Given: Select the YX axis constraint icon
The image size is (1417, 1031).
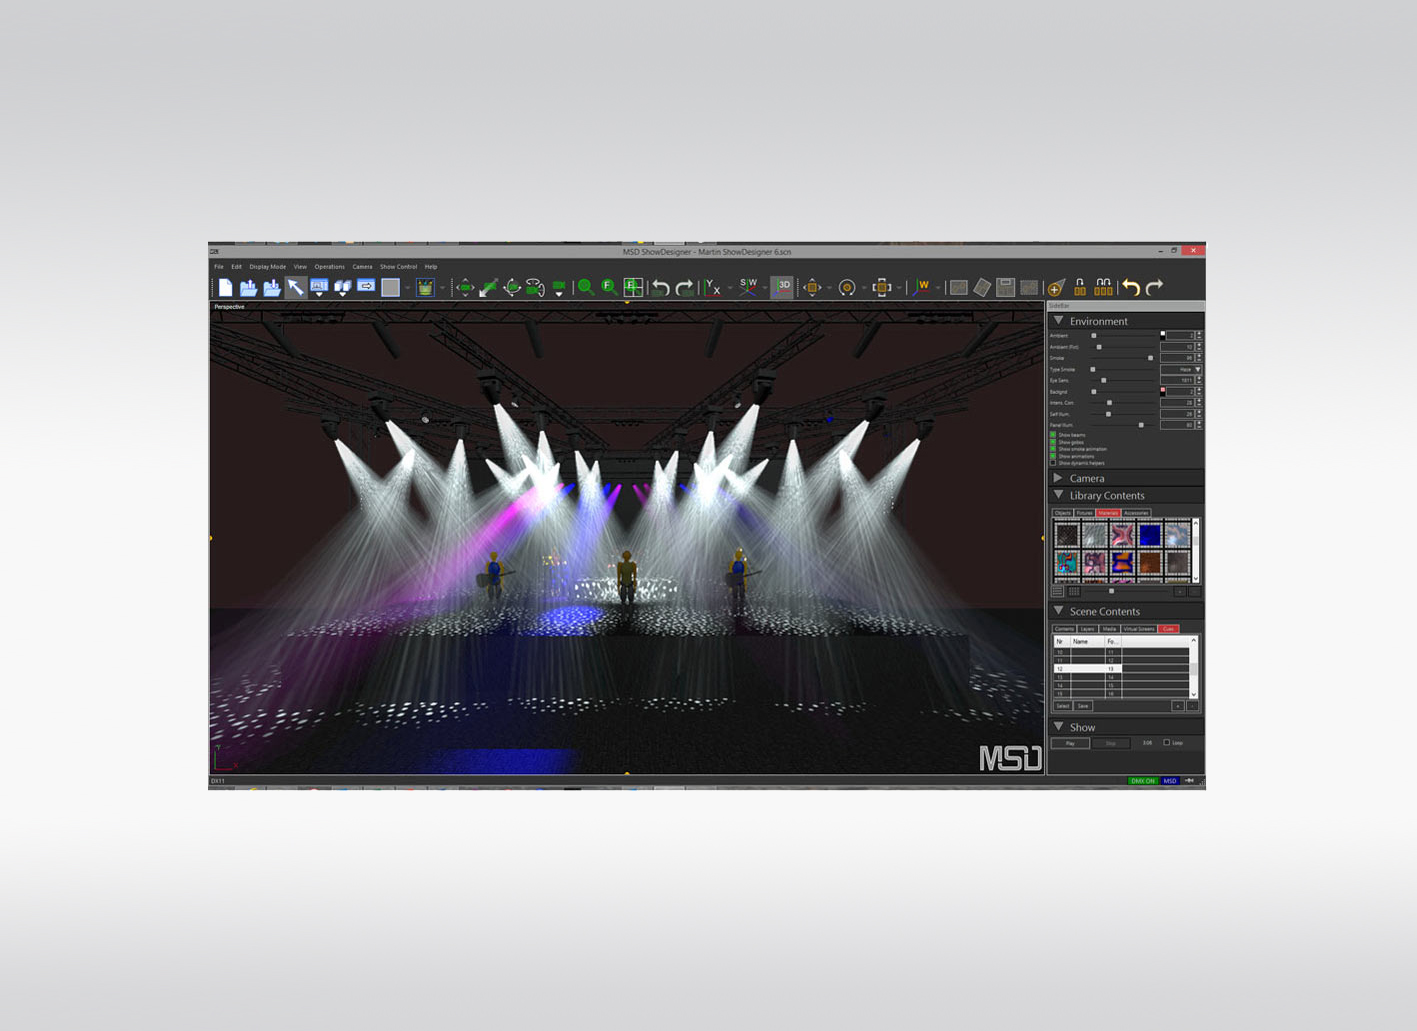Looking at the screenshot, I should coord(712,287).
